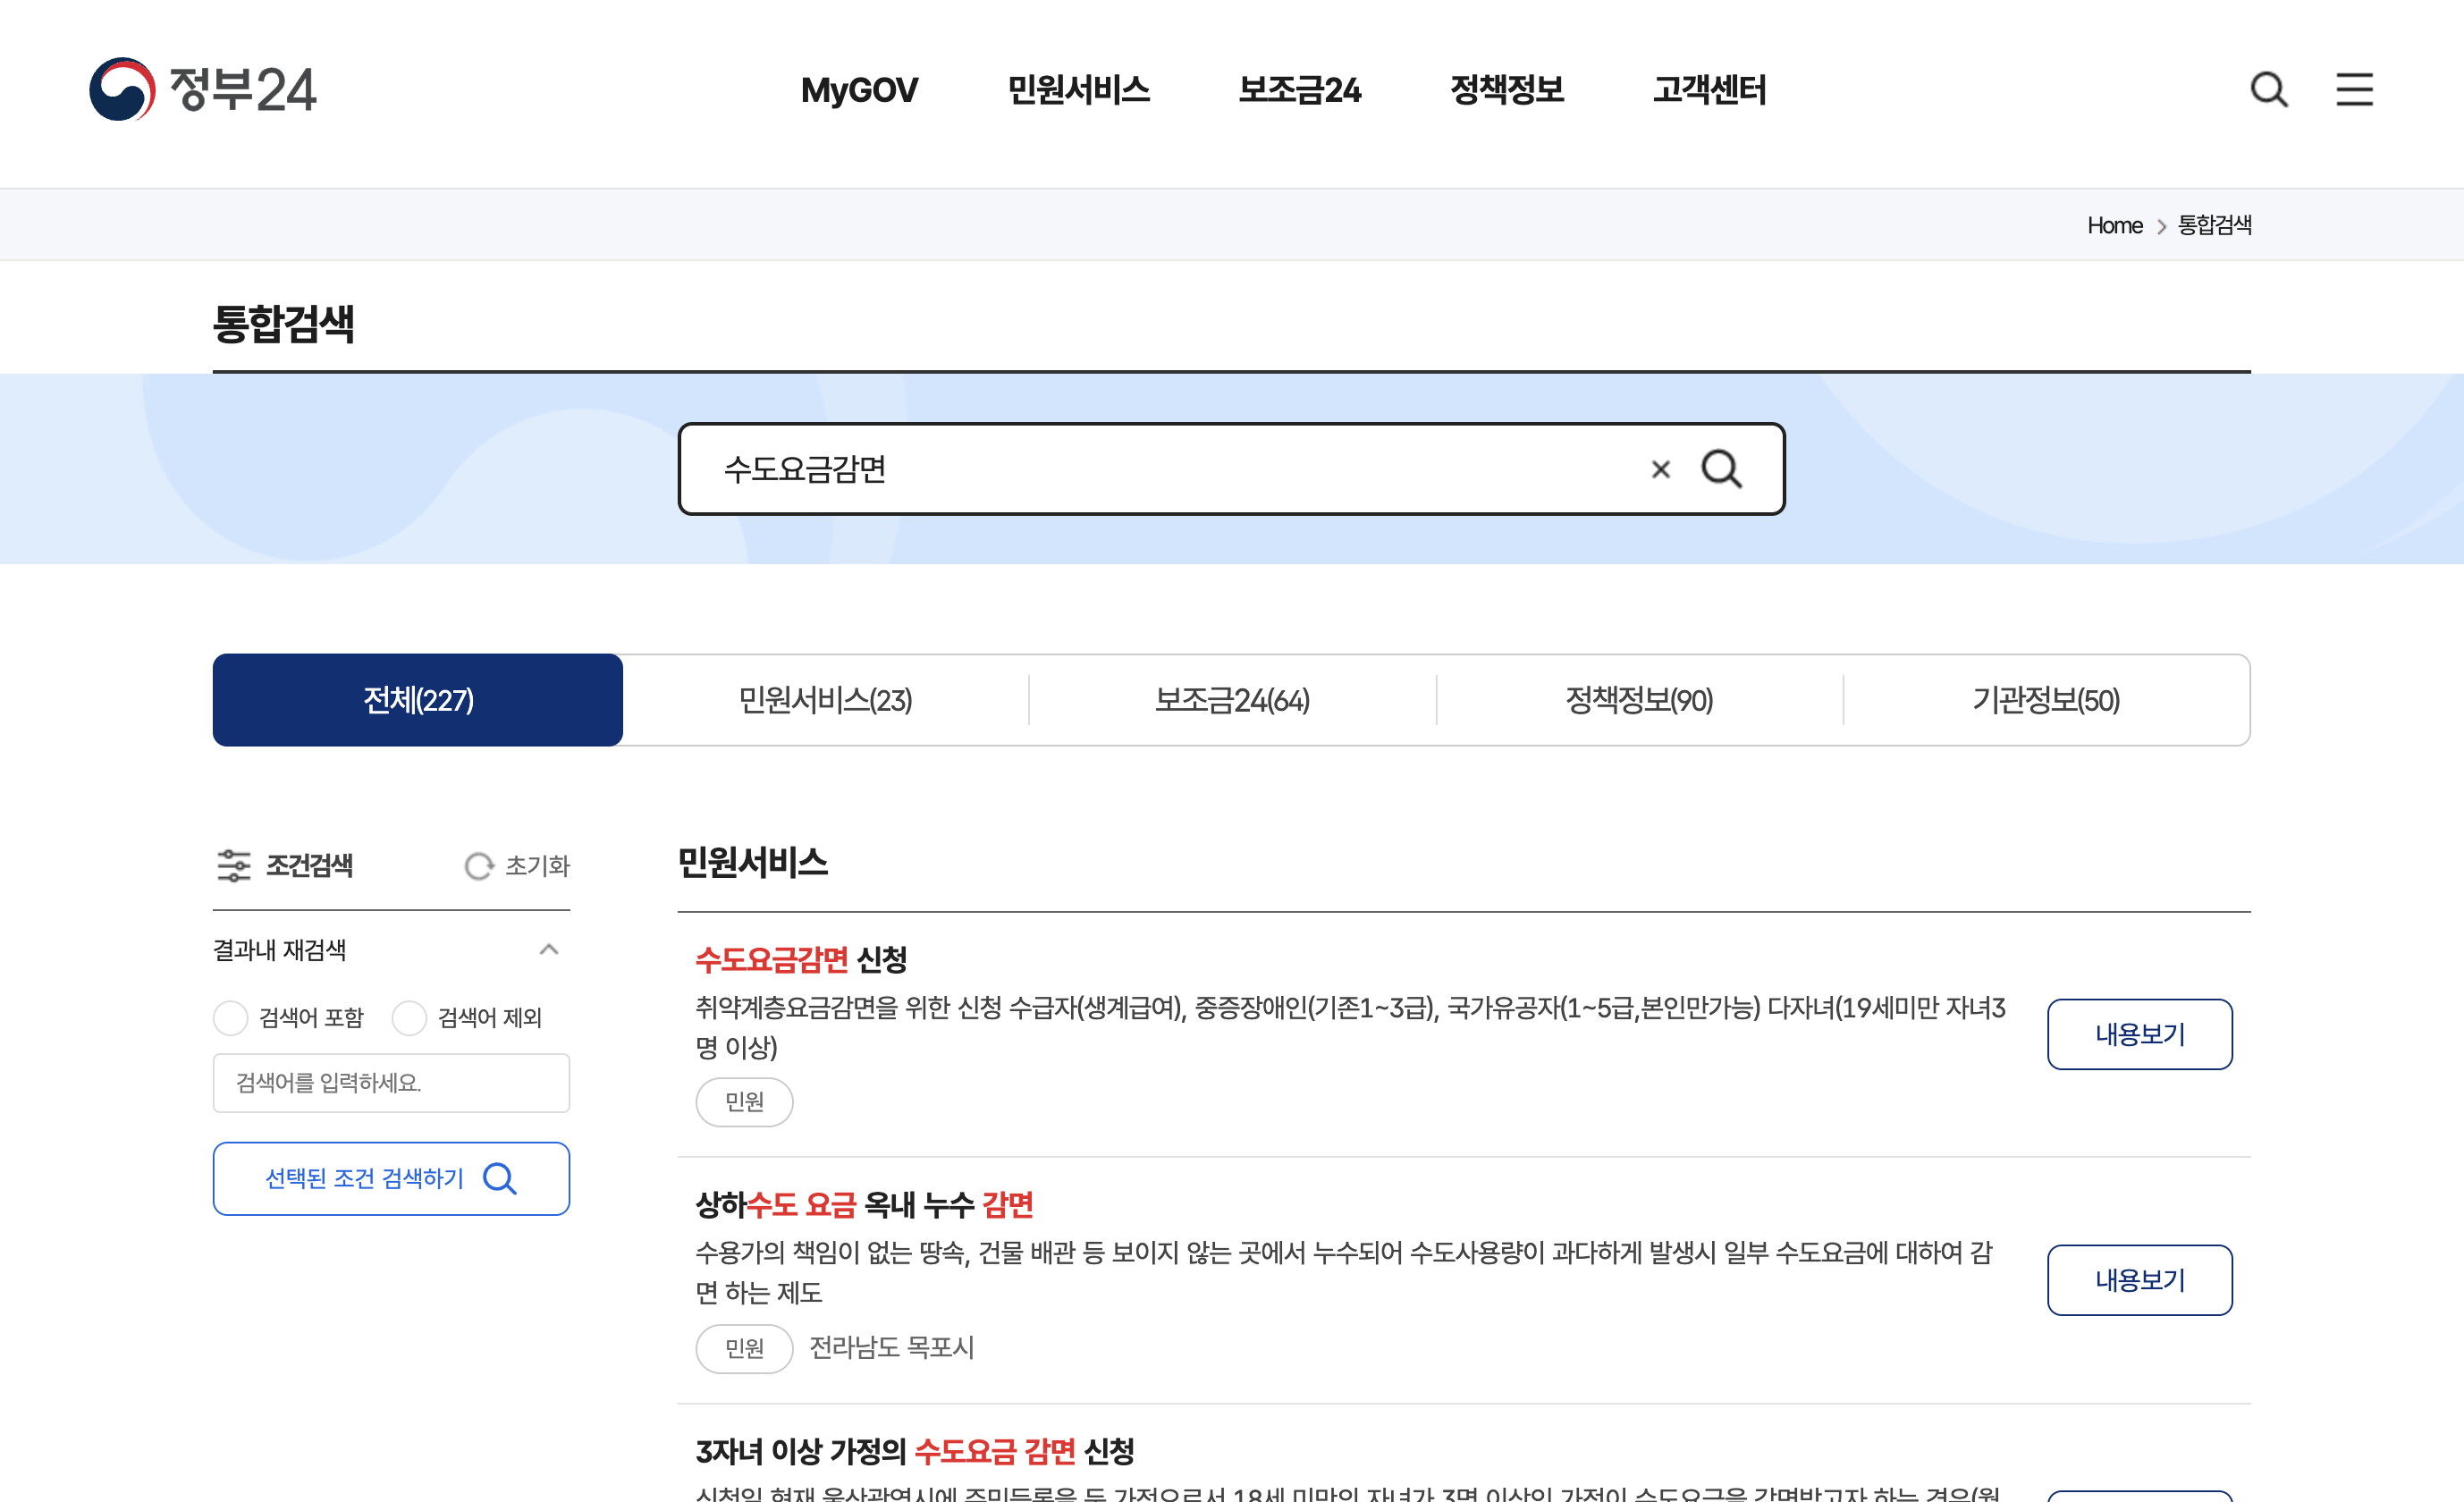This screenshot has height=1502, width=2464.
Task: Open the 상하수도 요금 옥내 누수 감면 link
Action: point(864,1205)
